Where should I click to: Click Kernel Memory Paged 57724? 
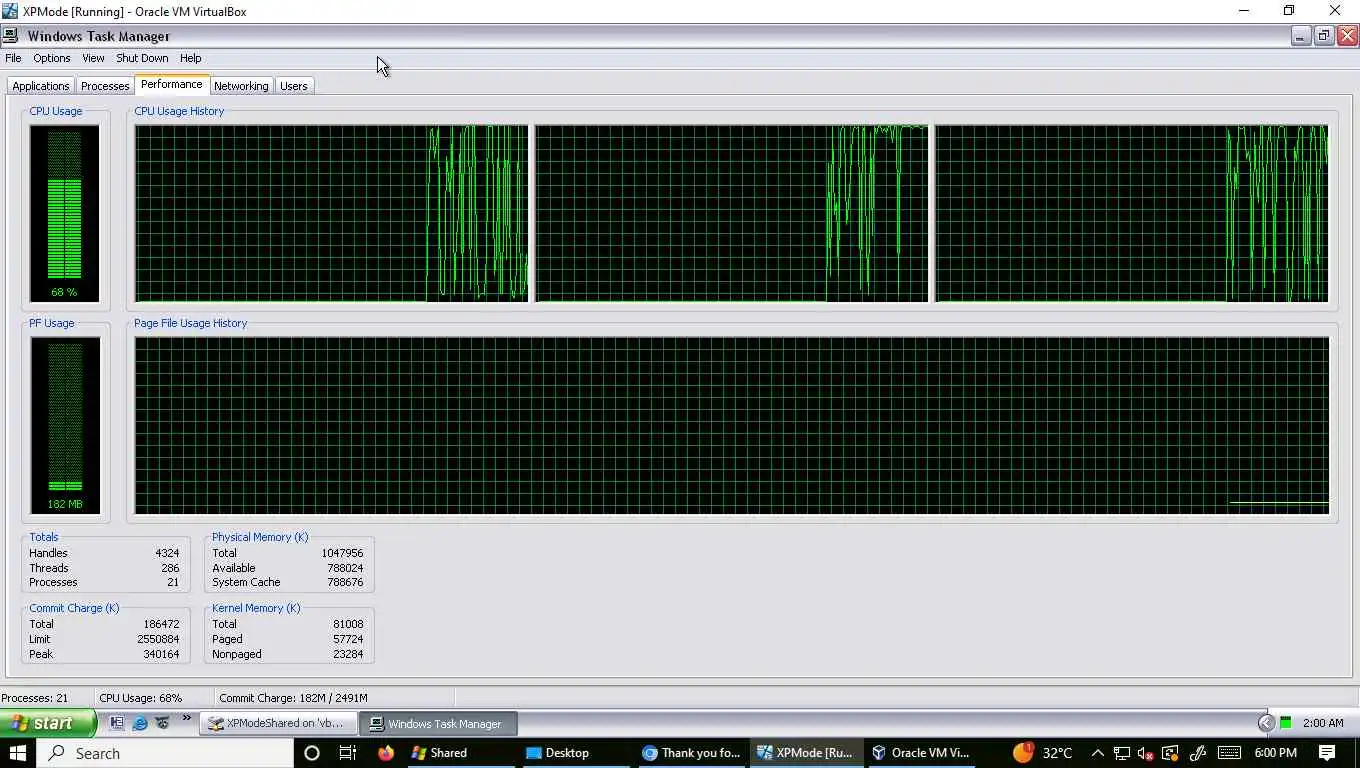[x=348, y=639]
